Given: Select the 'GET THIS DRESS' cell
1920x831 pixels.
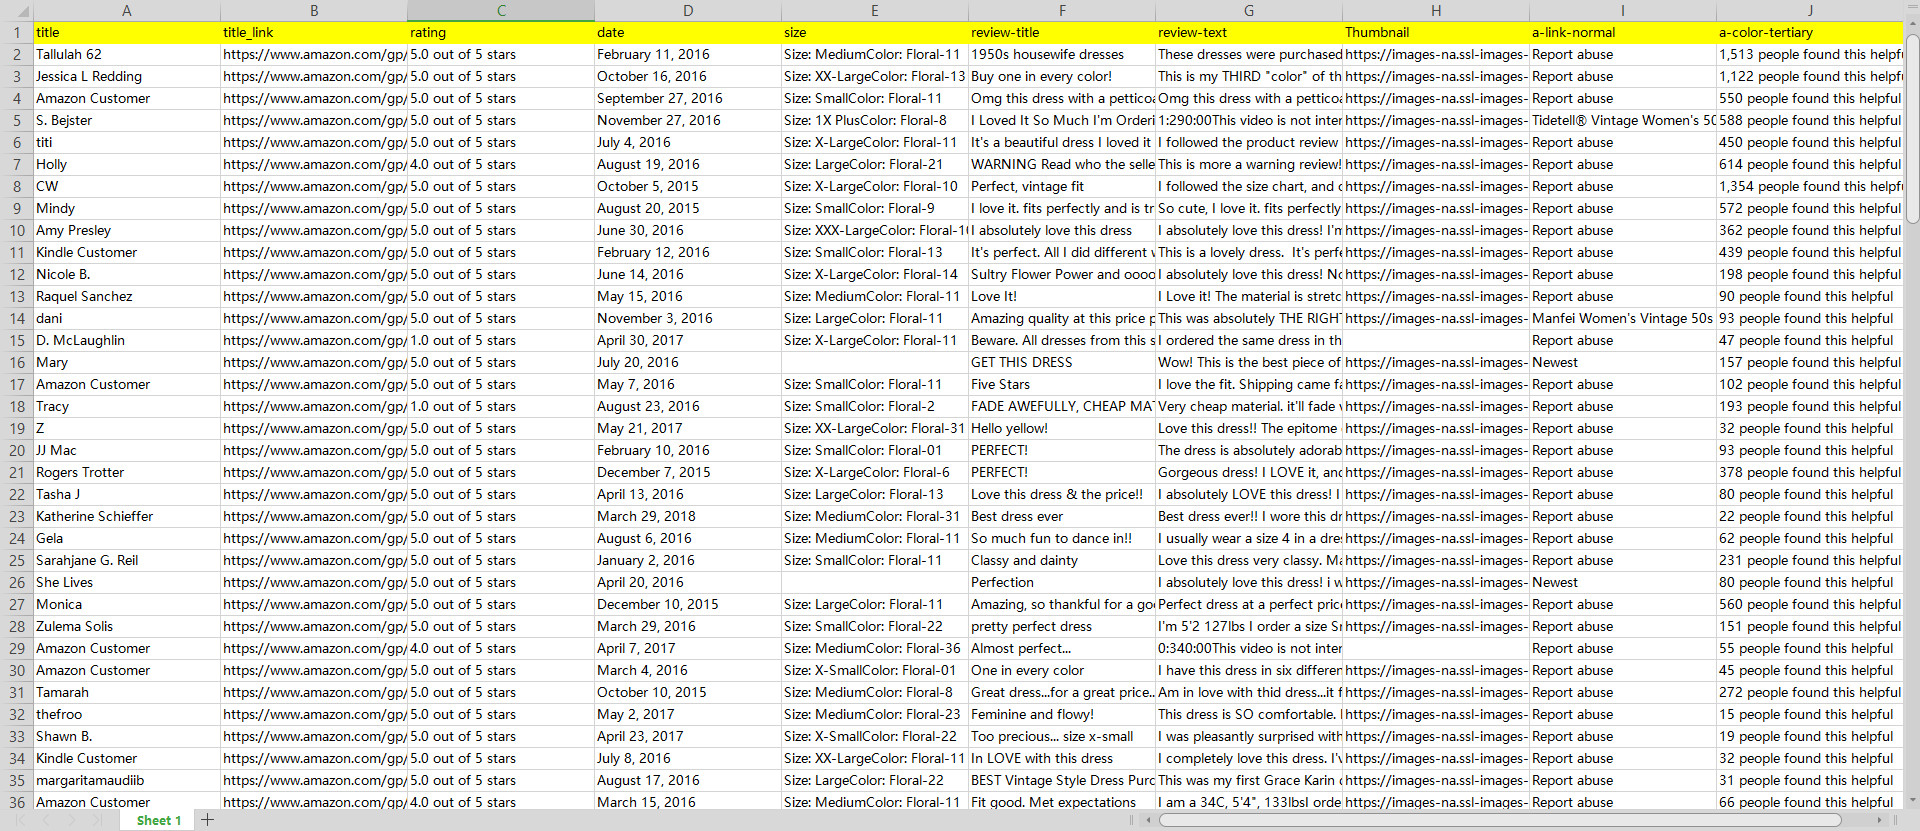Looking at the screenshot, I should [x=1062, y=362].
